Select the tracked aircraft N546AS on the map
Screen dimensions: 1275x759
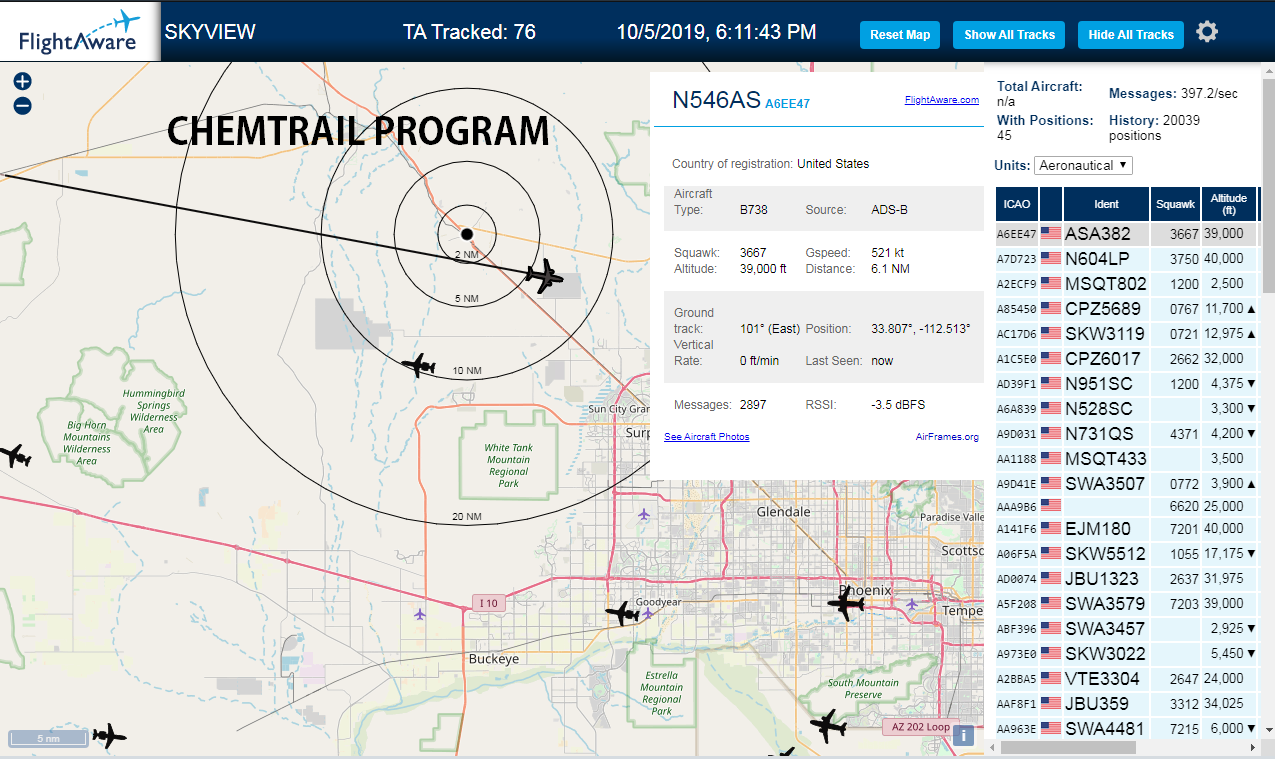point(545,276)
